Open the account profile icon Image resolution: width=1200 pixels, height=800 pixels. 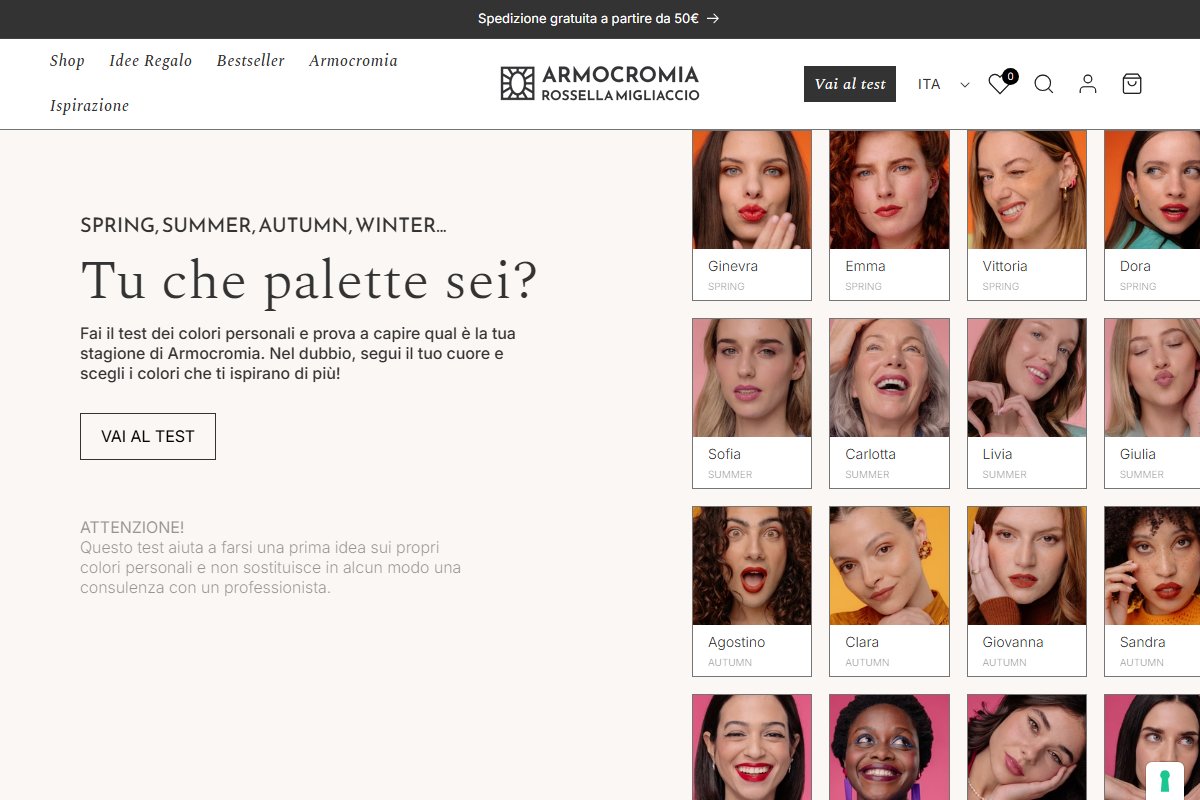(1087, 84)
